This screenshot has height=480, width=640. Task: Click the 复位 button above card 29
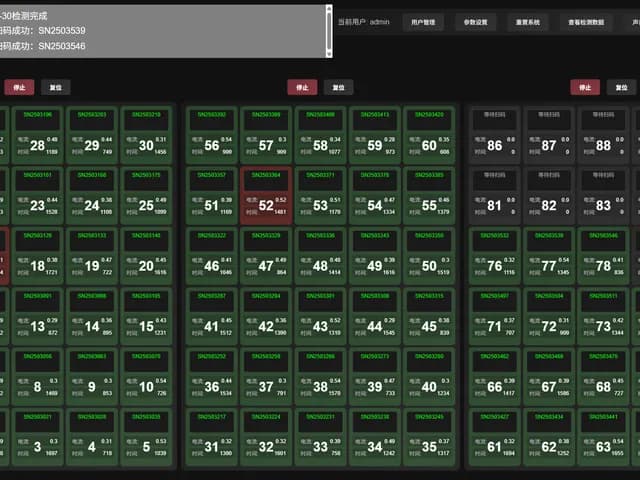pyautogui.click(x=56, y=87)
